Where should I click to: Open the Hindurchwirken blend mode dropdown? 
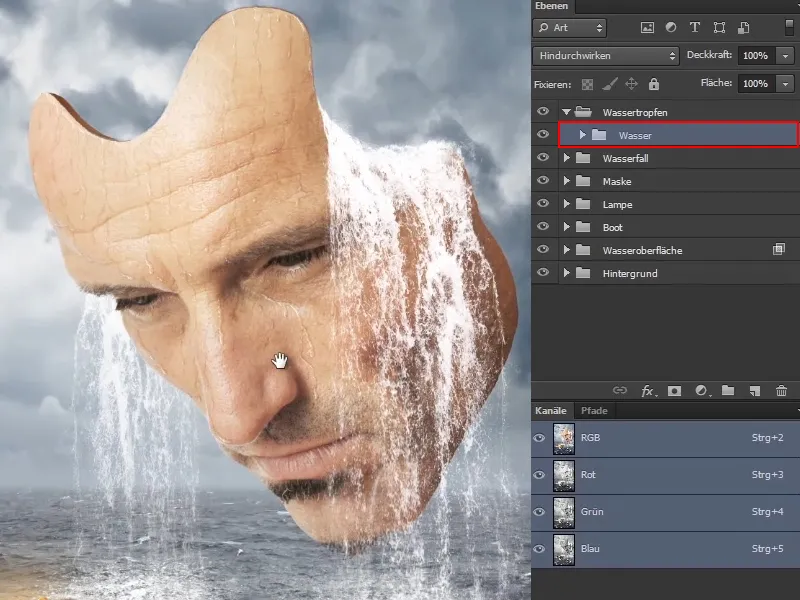(x=606, y=56)
